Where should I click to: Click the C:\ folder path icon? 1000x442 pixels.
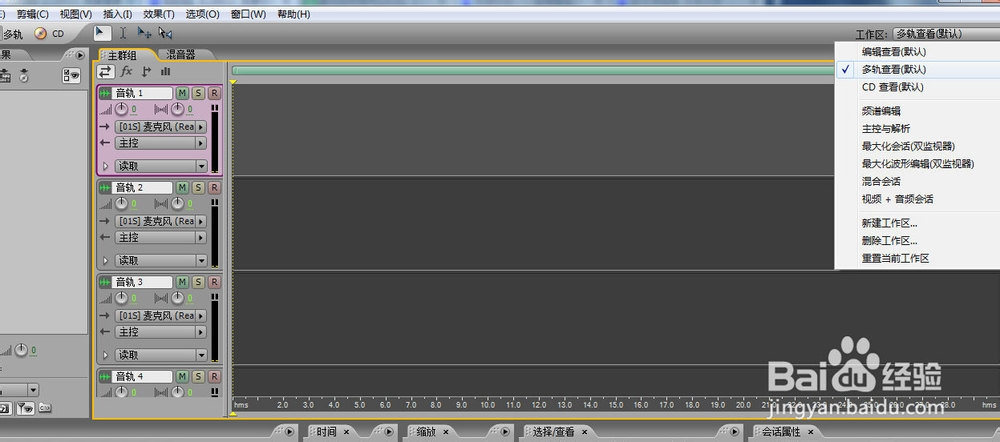[x=45, y=408]
